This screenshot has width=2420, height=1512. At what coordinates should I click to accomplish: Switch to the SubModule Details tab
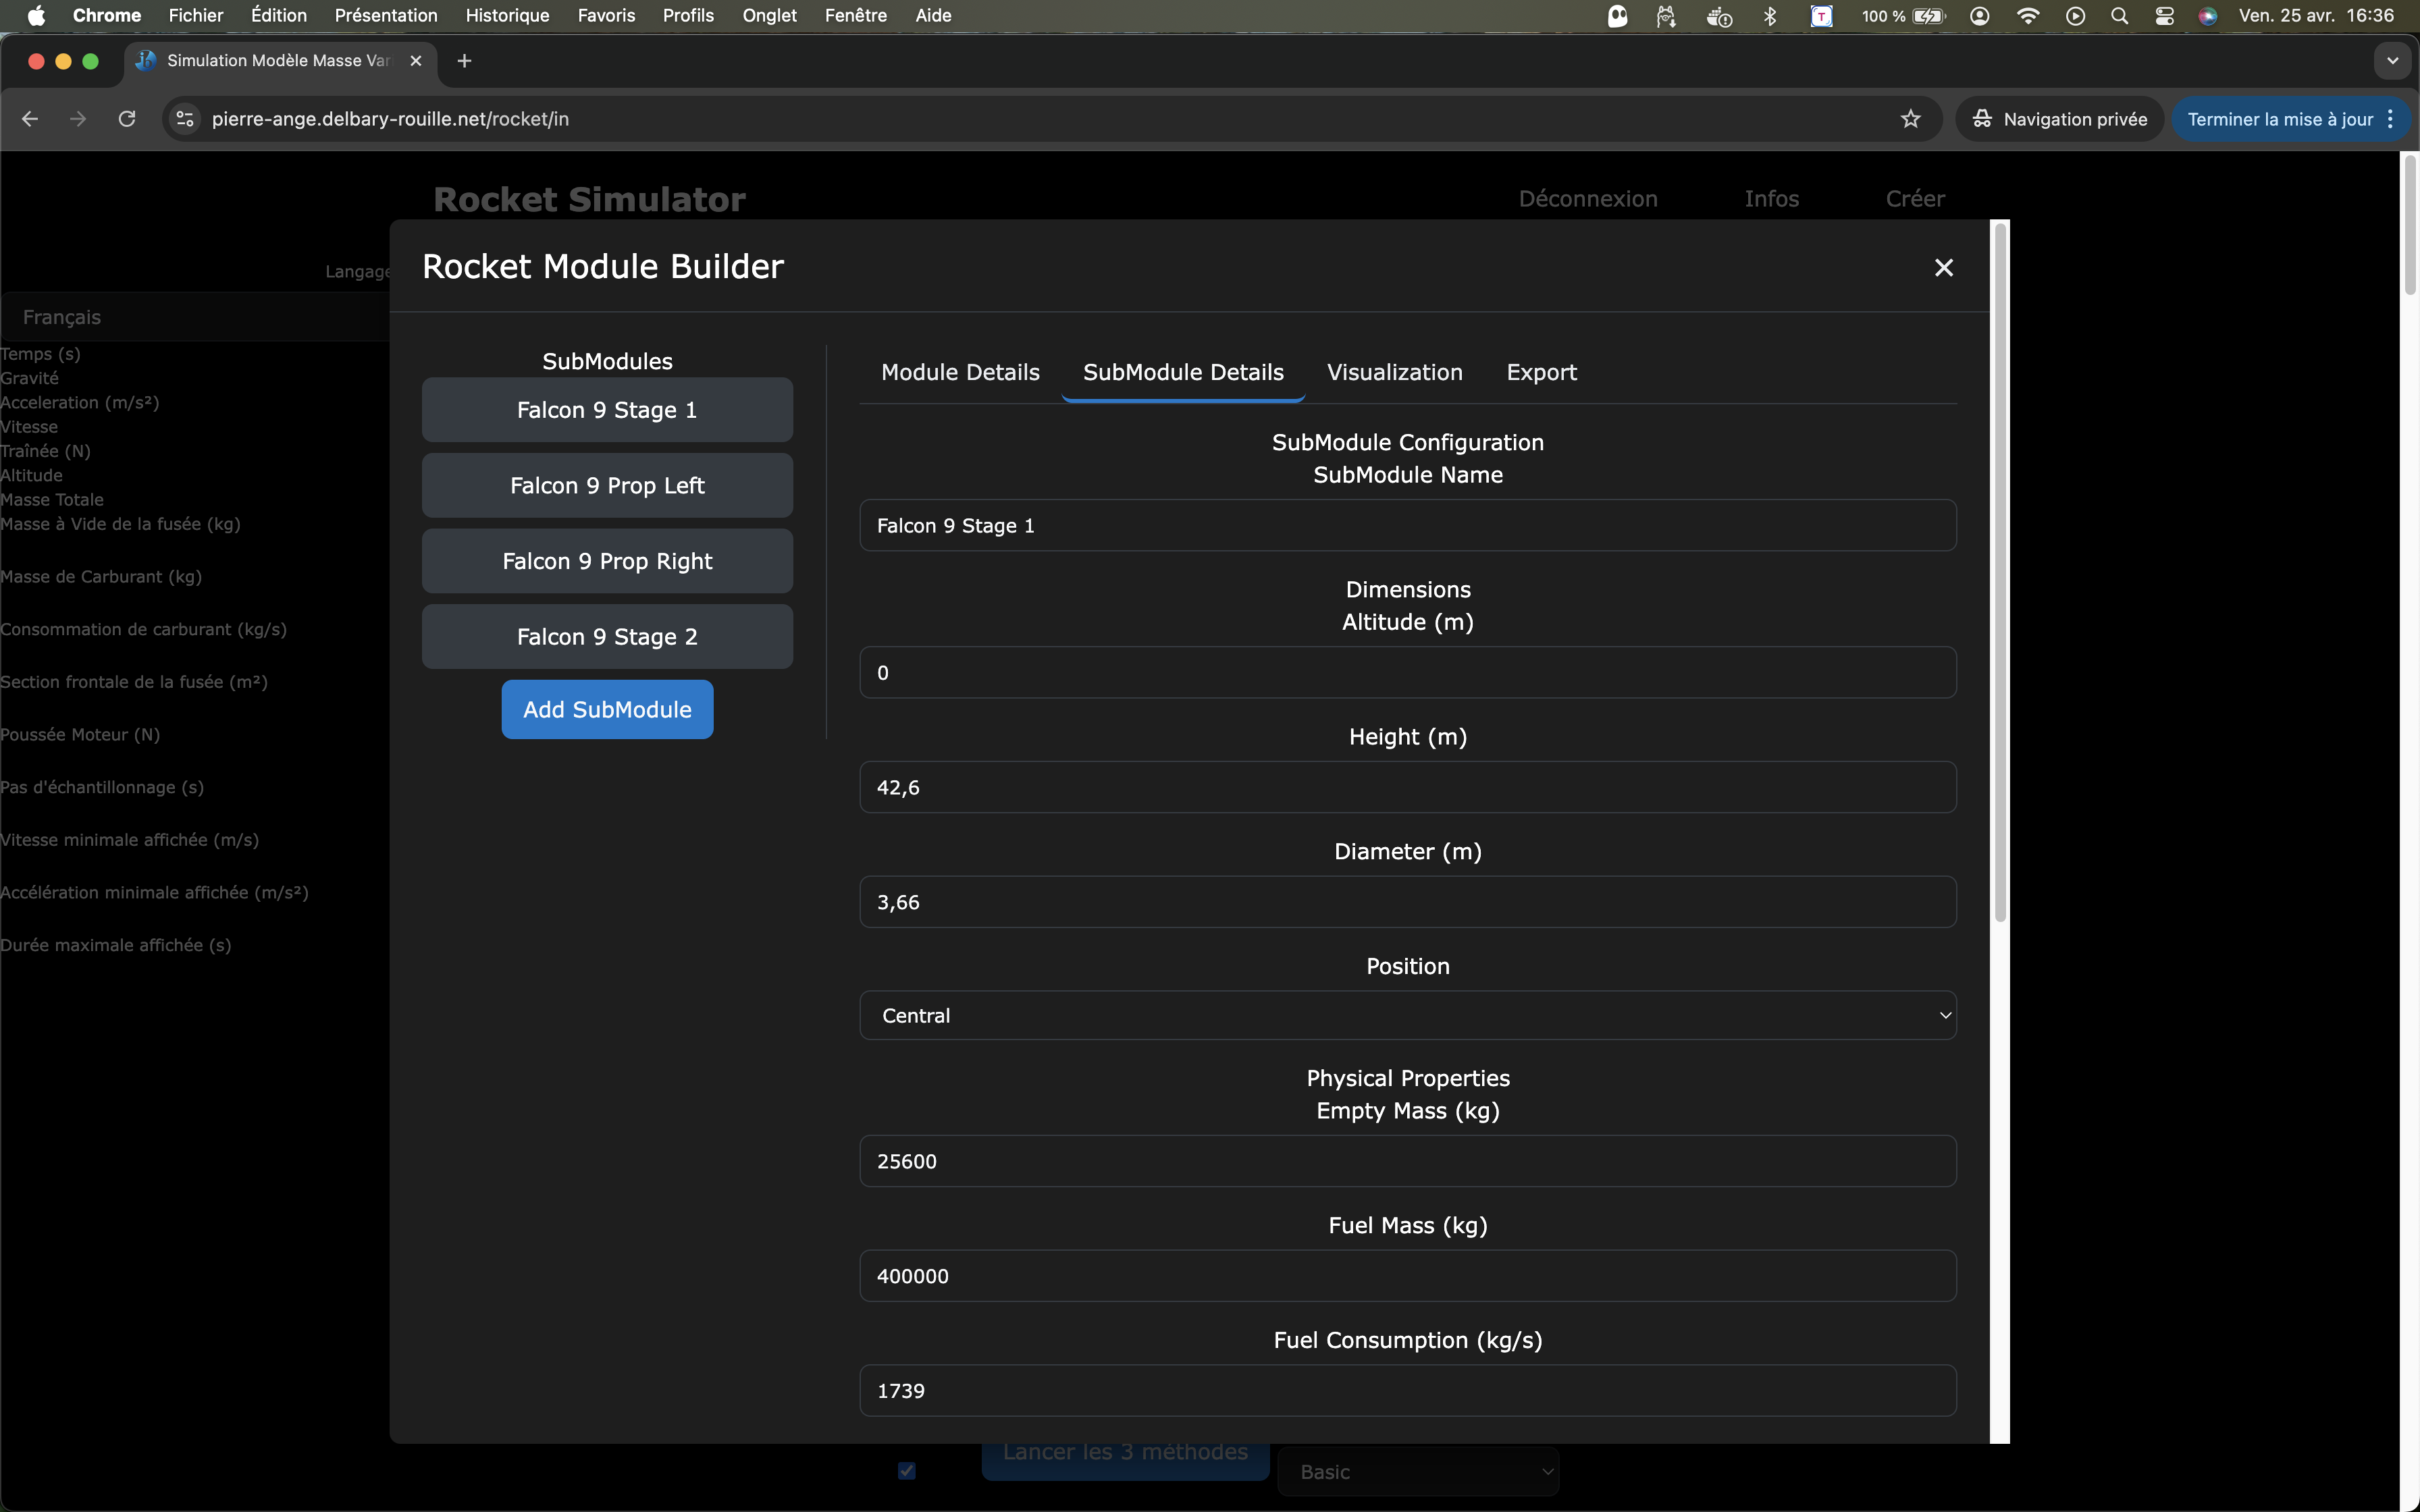(x=1183, y=372)
